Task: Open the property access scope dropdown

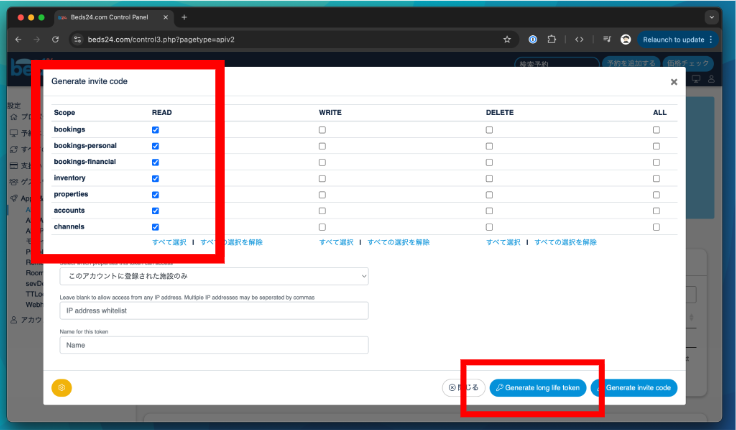Action: pos(214,276)
